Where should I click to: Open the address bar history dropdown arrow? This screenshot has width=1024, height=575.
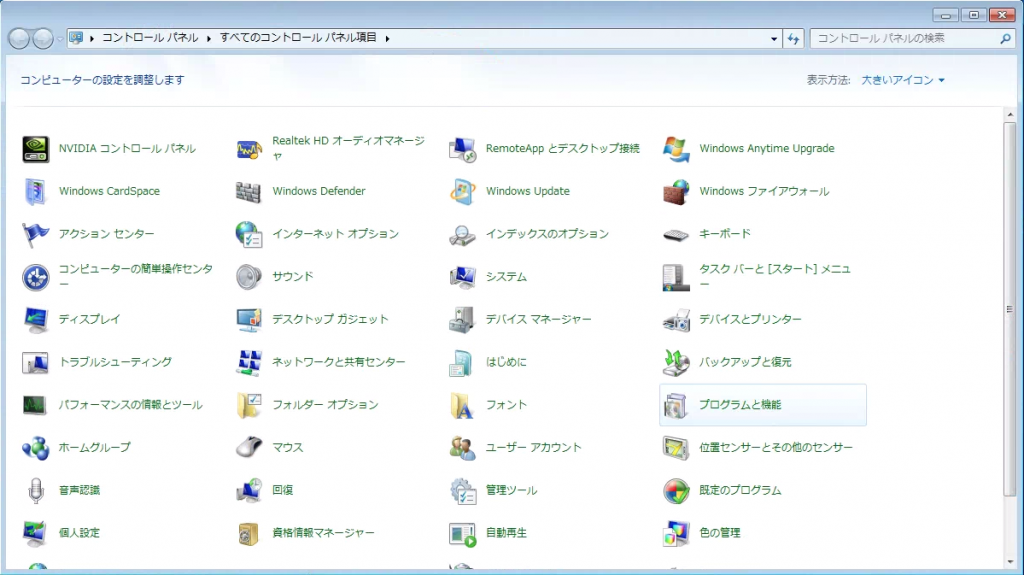774,39
